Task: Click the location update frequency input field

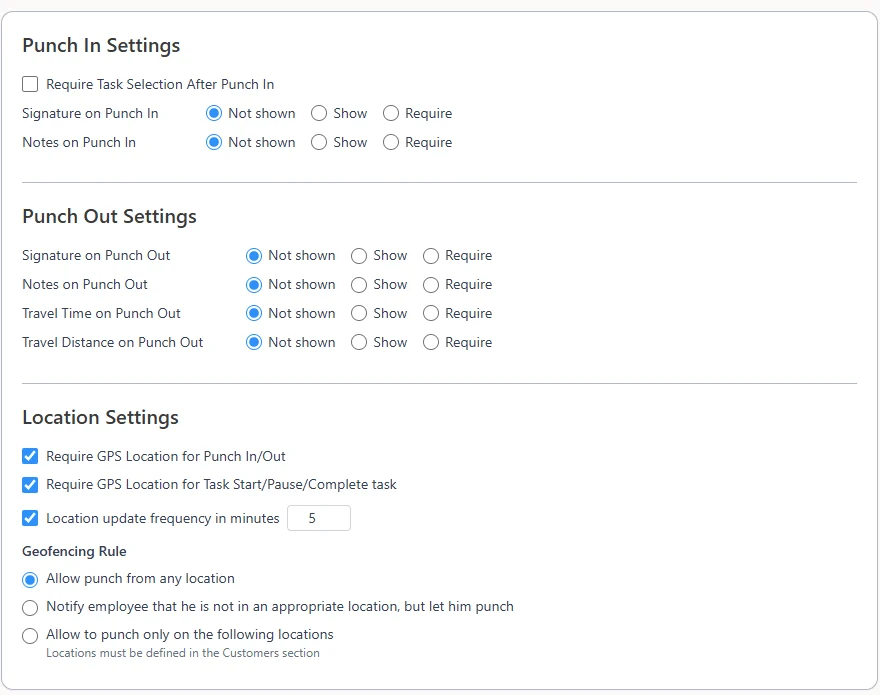Action: tap(319, 518)
